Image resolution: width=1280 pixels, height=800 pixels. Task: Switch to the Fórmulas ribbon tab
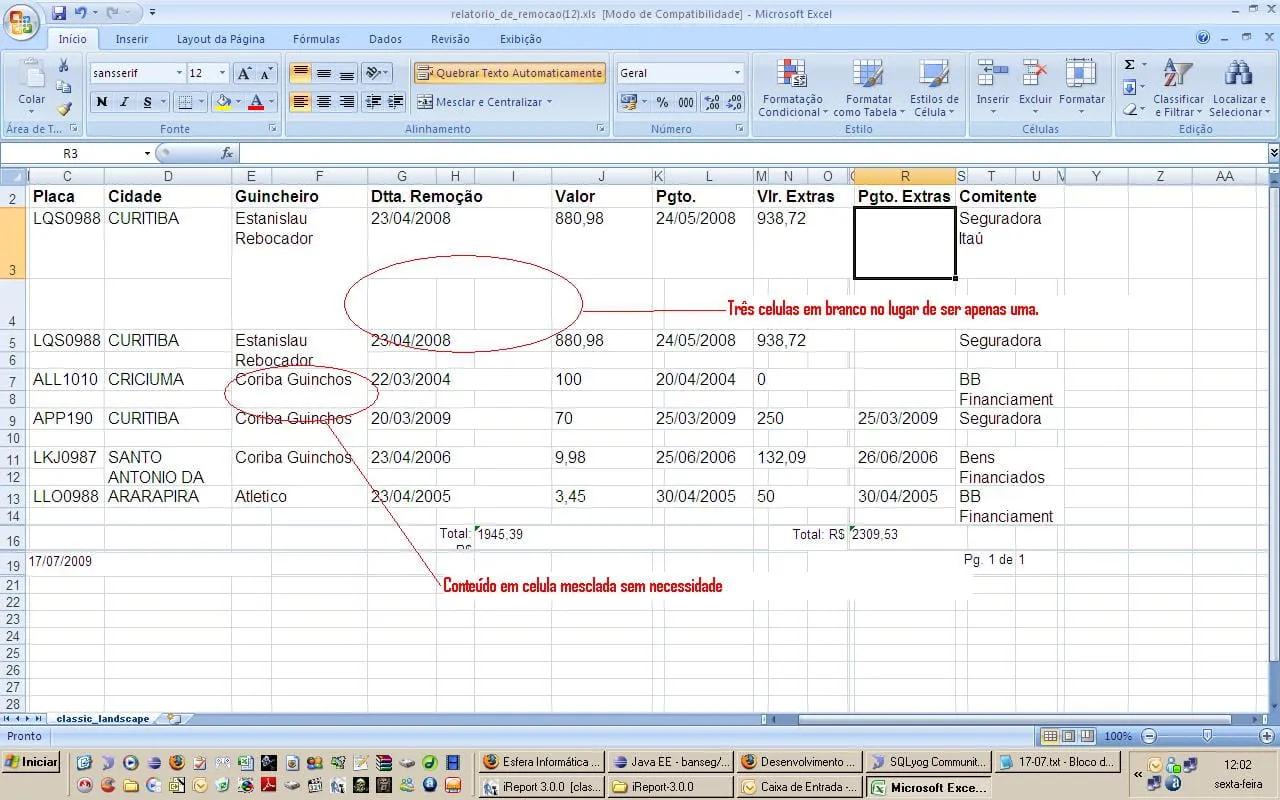point(316,39)
